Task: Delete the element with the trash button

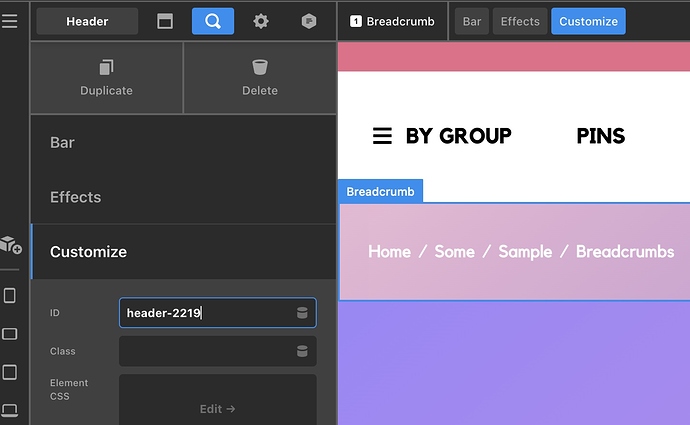Action: click(x=260, y=78)
